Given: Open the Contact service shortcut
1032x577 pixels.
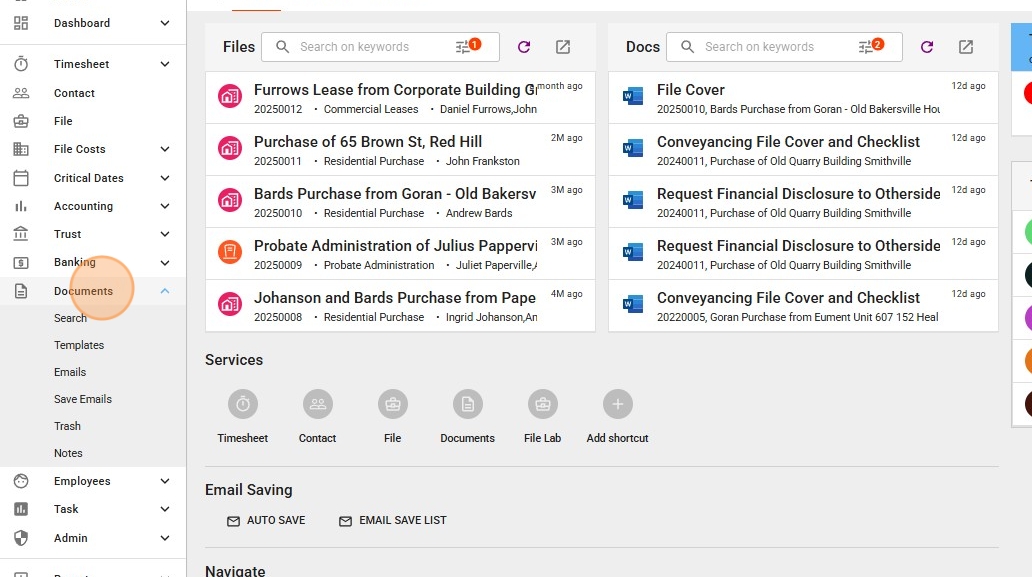Looking at the screenshot, I should (317, 404).
